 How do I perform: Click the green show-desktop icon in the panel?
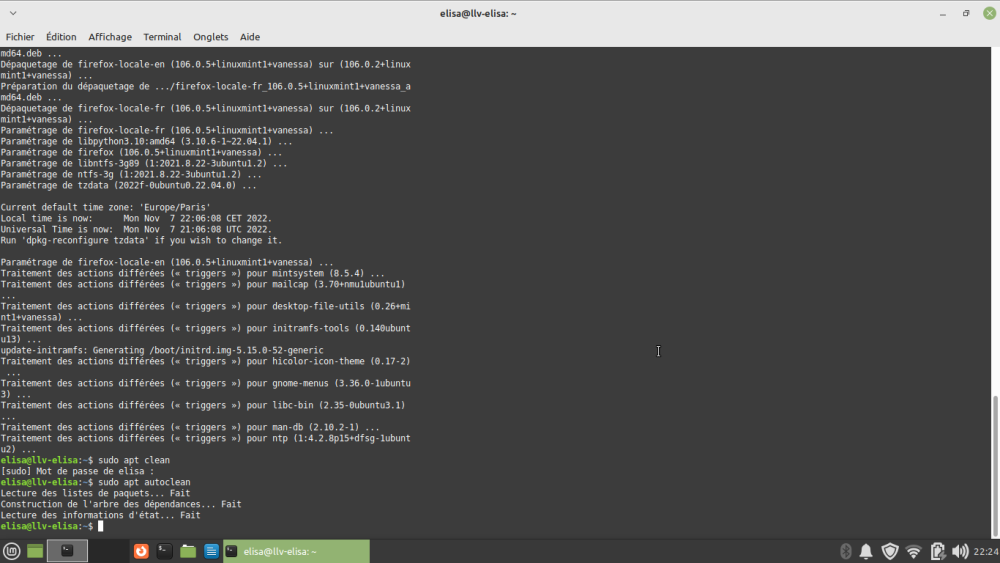pos(36,551)
